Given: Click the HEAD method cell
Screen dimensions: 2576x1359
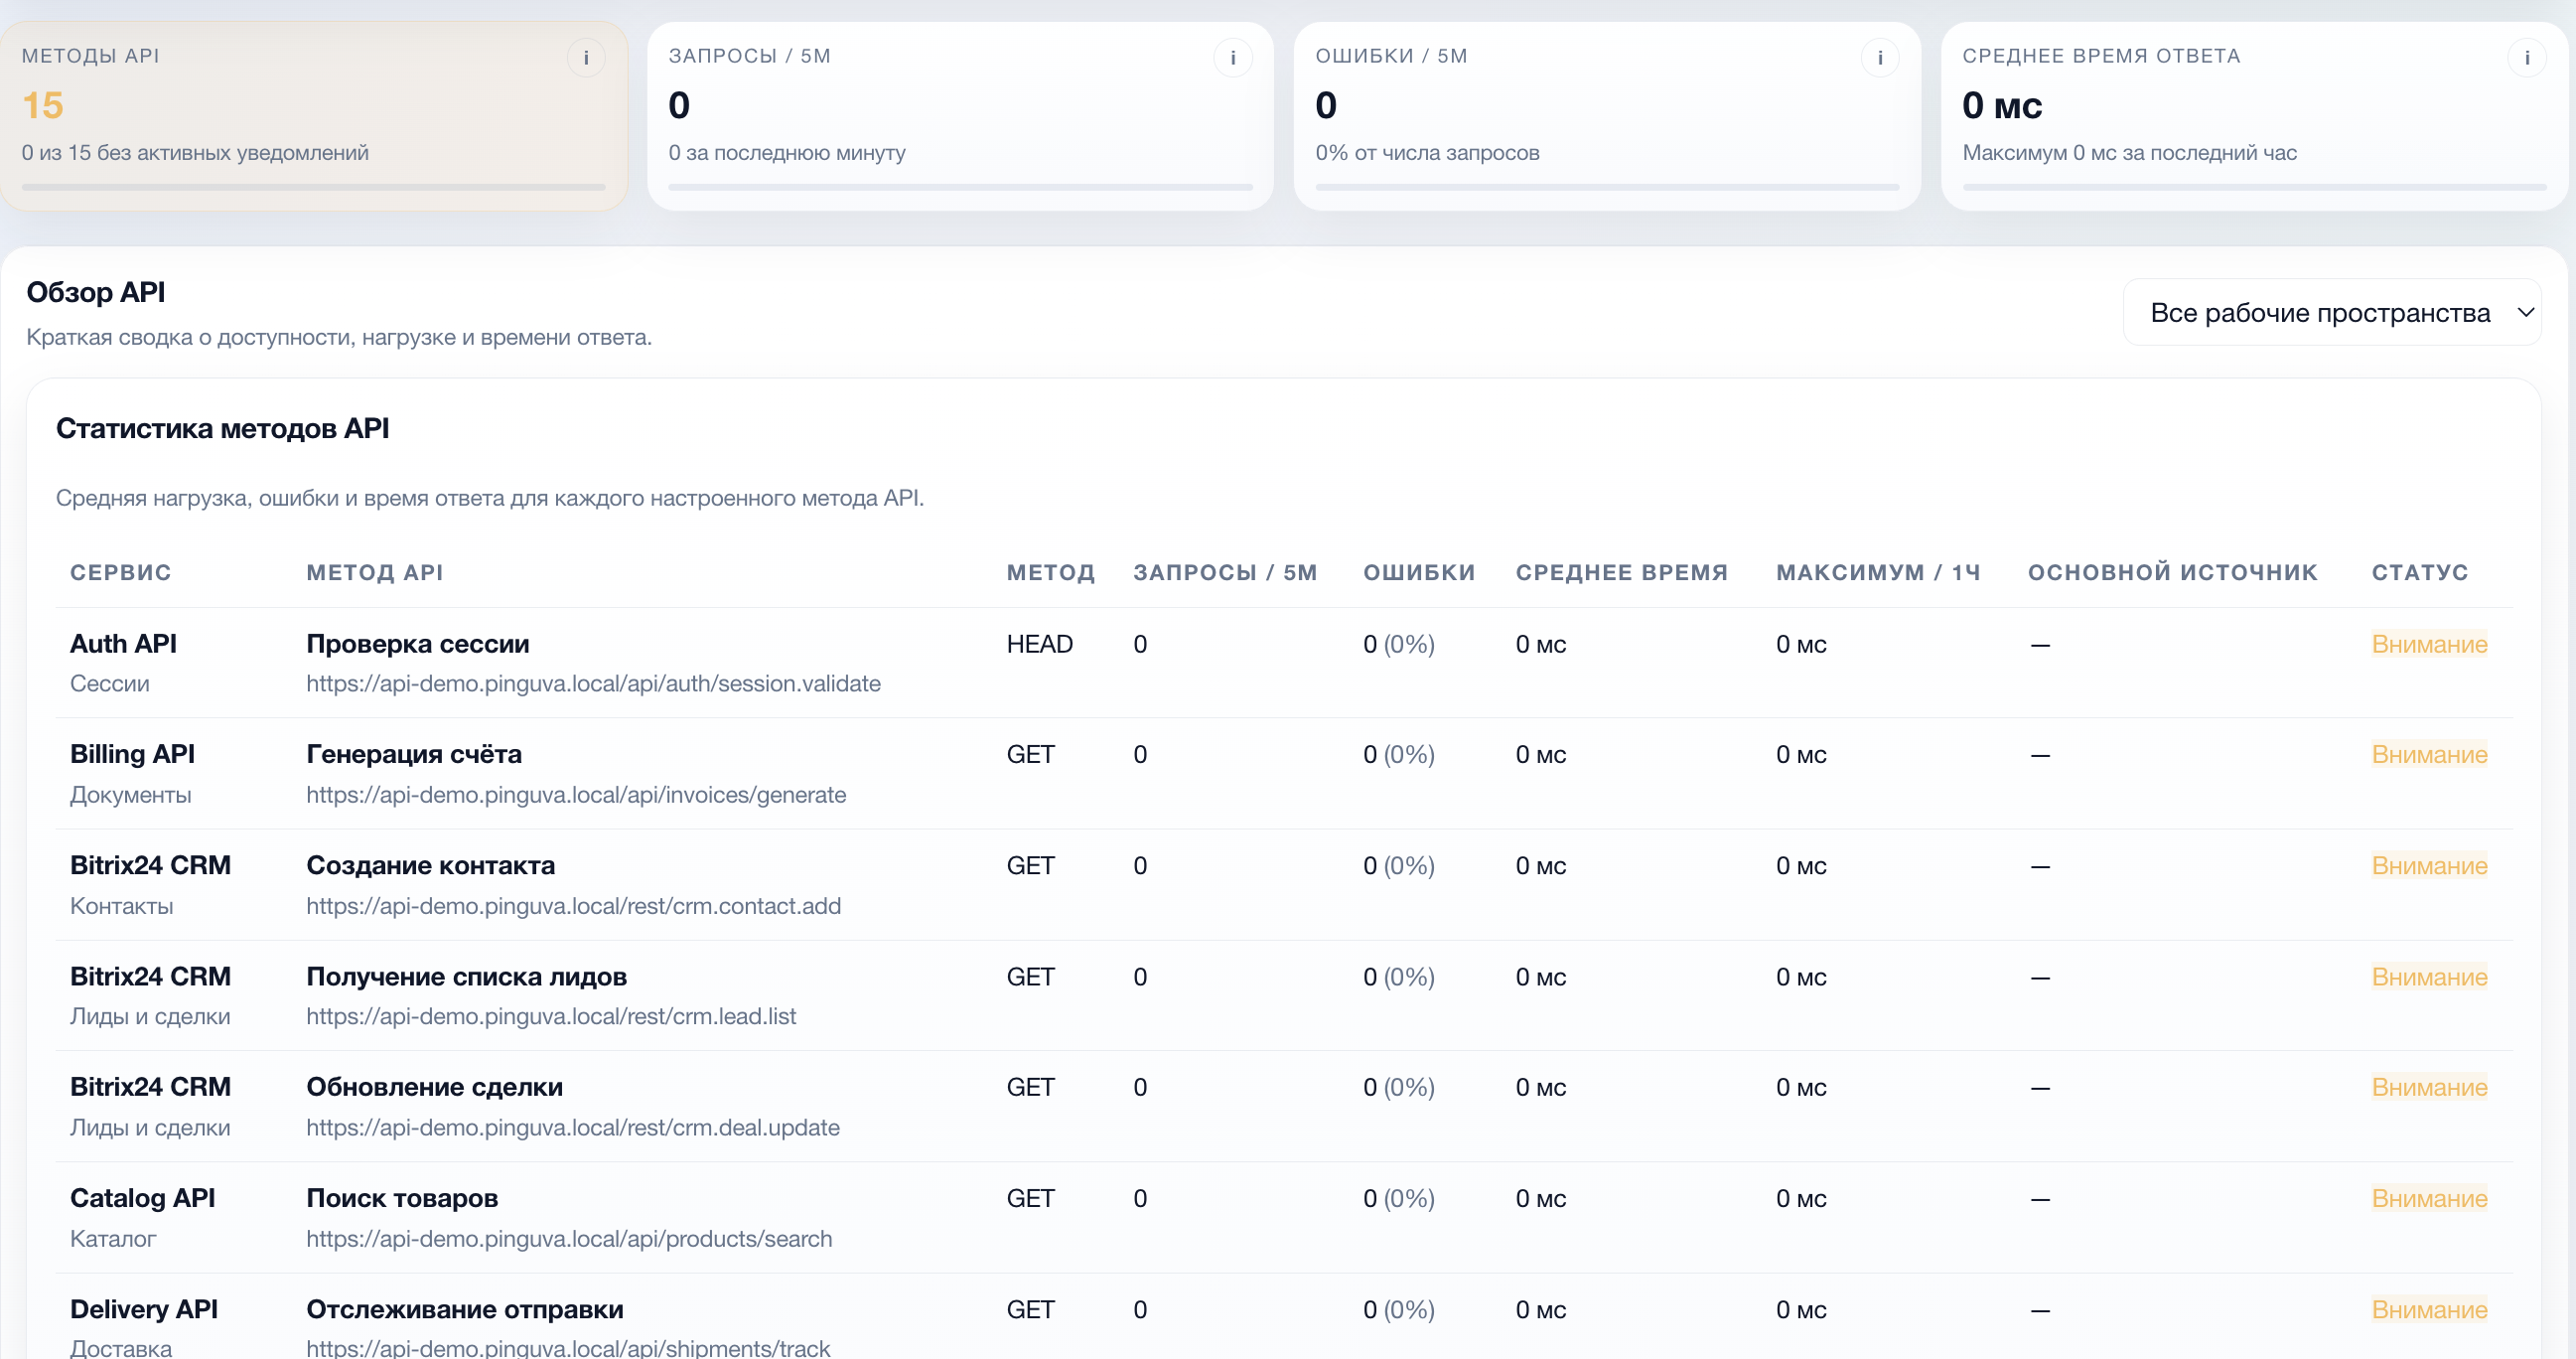Looking at the screenshot, I should 1039,644.
